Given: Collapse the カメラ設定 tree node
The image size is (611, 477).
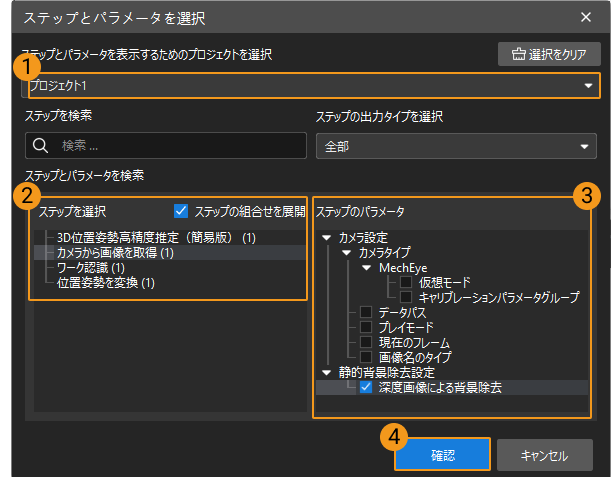Looking at the screenshot, I should tap(328, 238).
